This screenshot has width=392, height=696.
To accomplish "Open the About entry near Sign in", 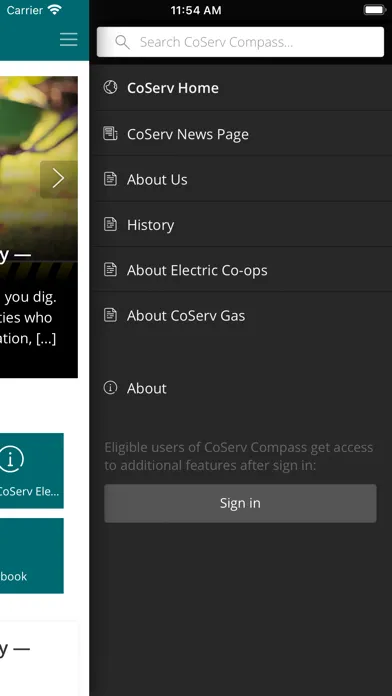I will click(241, 388).
